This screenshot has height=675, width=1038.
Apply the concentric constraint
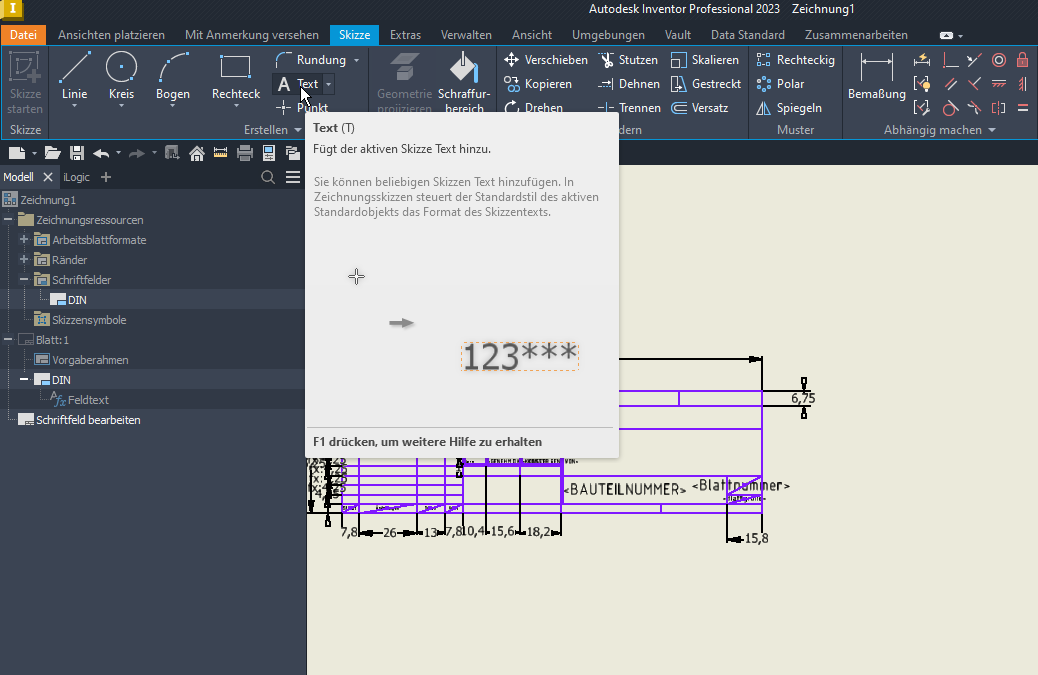tap(998, 60)
